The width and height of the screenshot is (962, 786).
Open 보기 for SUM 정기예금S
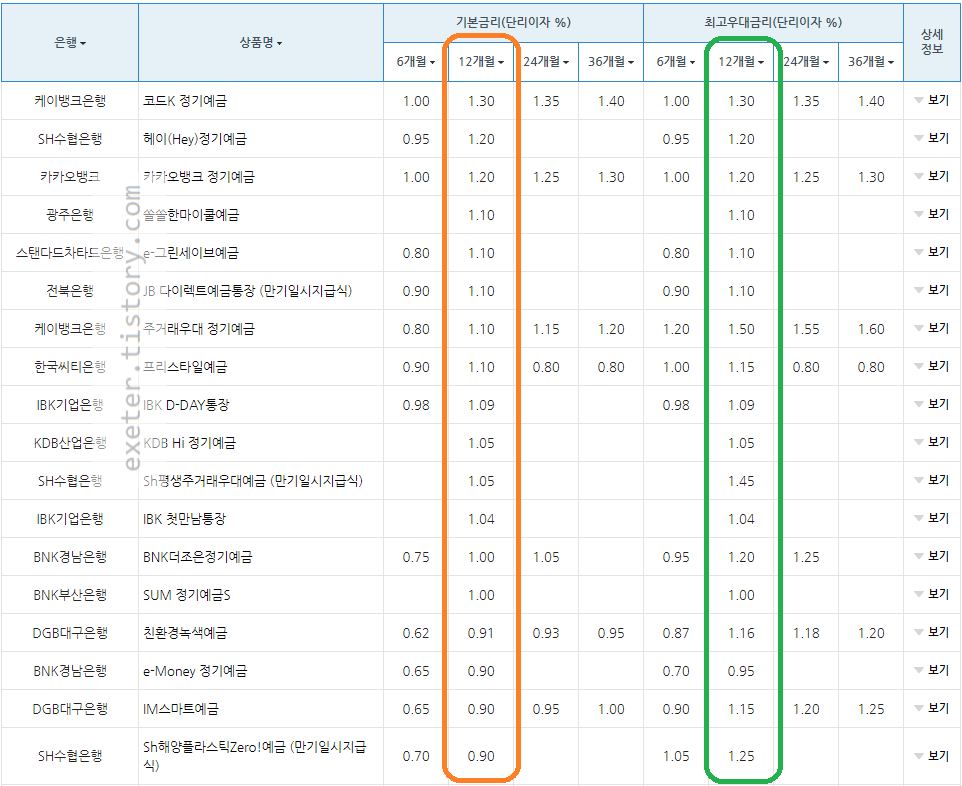(932, 595)
